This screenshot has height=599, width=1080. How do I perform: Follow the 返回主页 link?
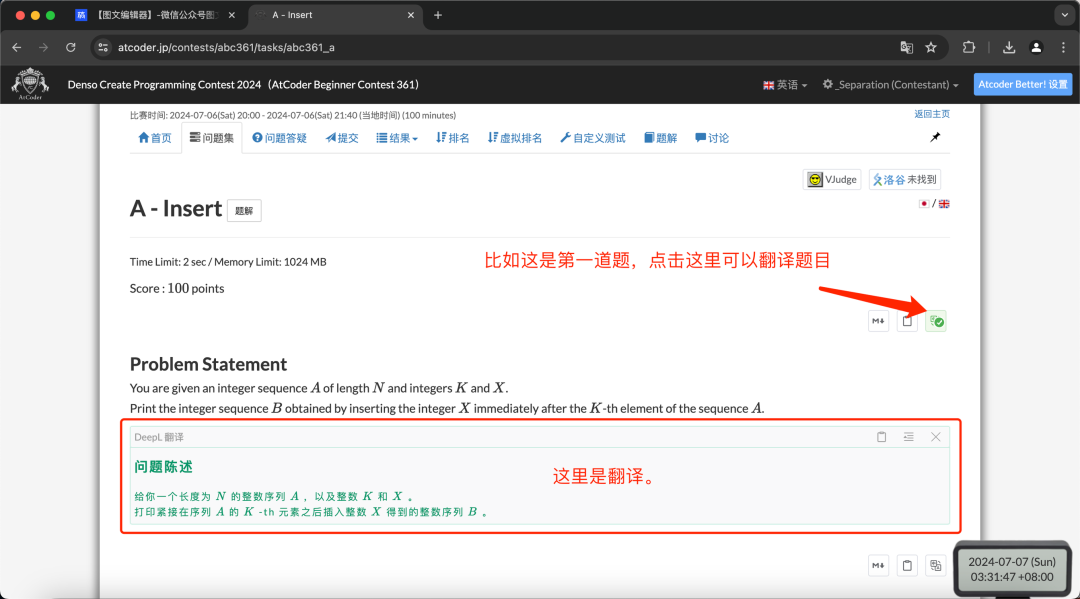click(932, 113)
